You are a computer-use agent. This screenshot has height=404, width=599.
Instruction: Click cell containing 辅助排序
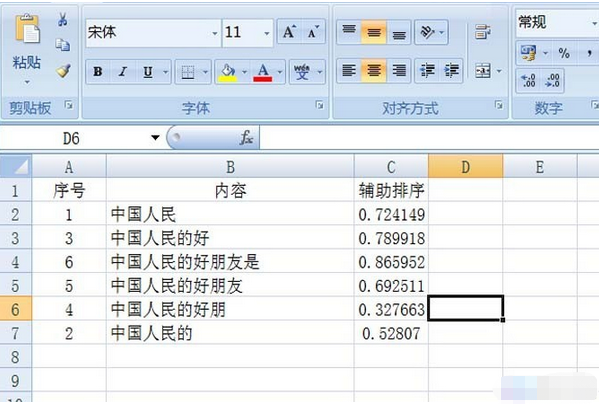391,190
